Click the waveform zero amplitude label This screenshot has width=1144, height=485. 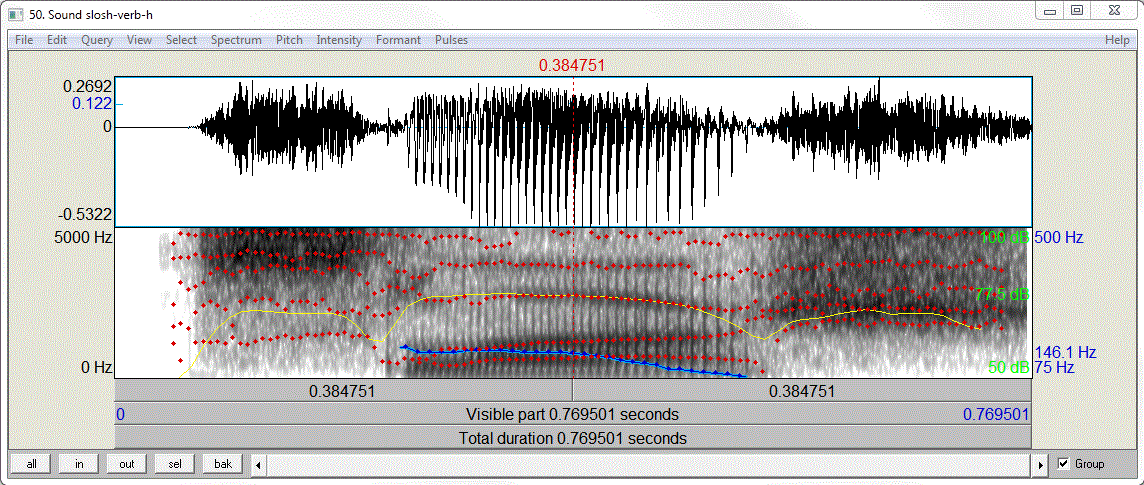coord(107,127)
